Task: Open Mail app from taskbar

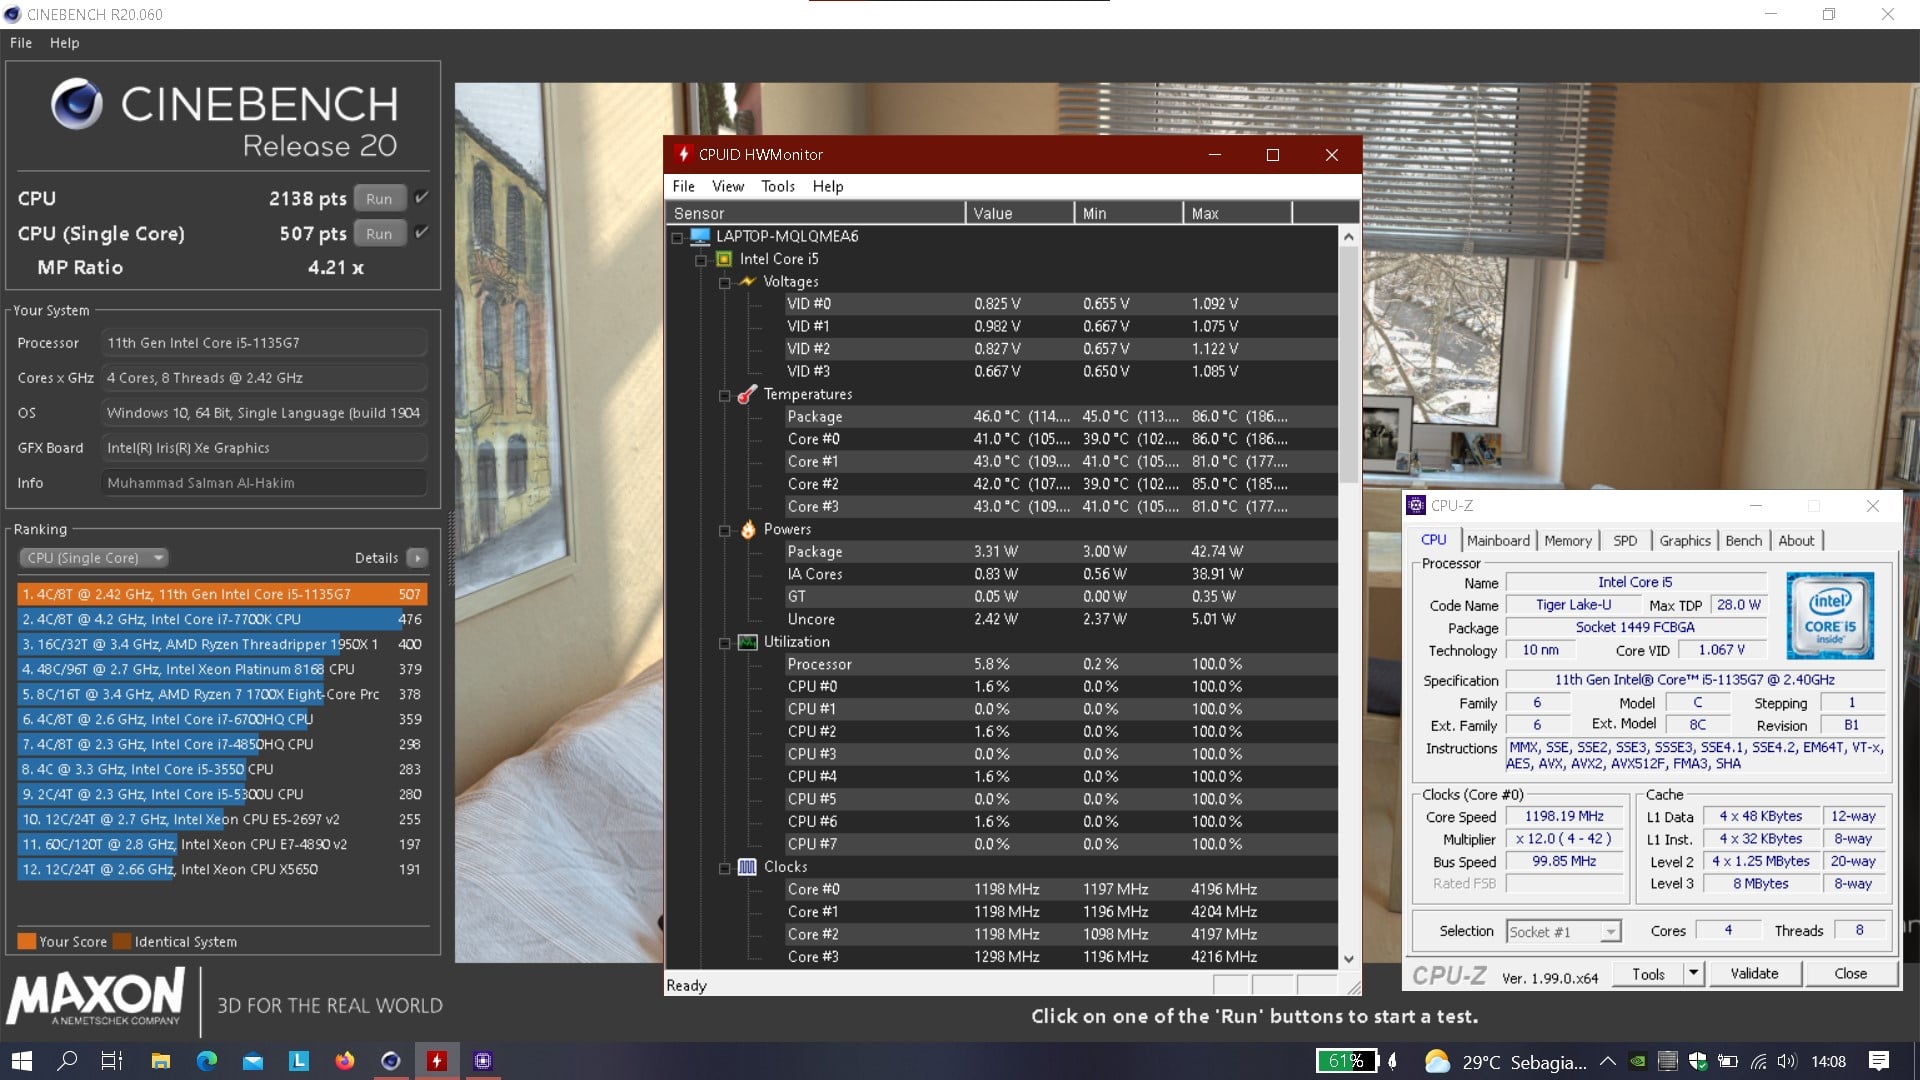Action: 253,1061
